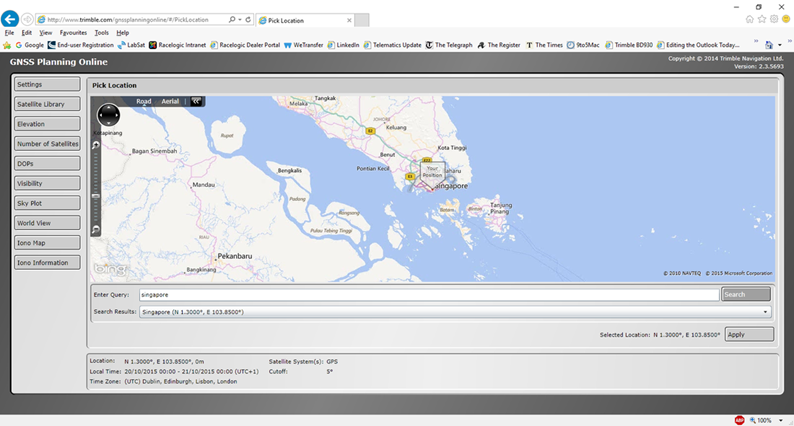Collapse the map style bar chevron
This screenshot has width=794, height=426.
pos(196,101)
